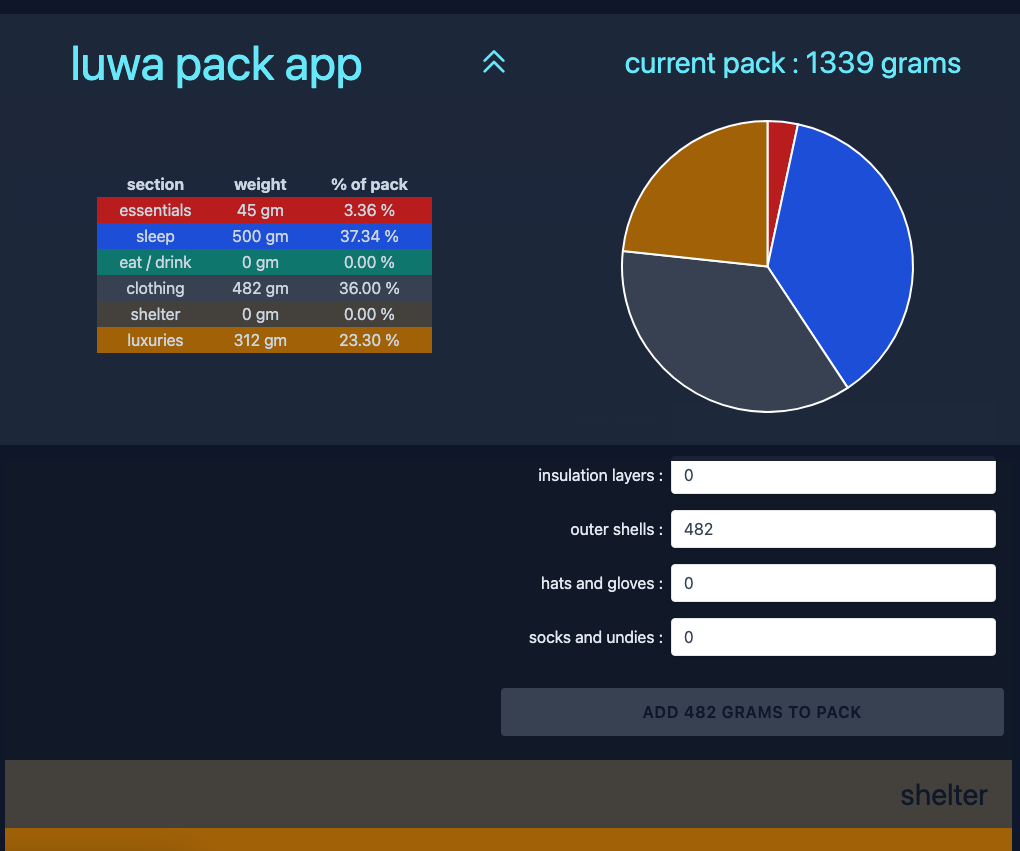The width and height of the screenshot is (1020, 851).
Task: Select the clothing row in the weight table
Action: (x=264, y=288)
